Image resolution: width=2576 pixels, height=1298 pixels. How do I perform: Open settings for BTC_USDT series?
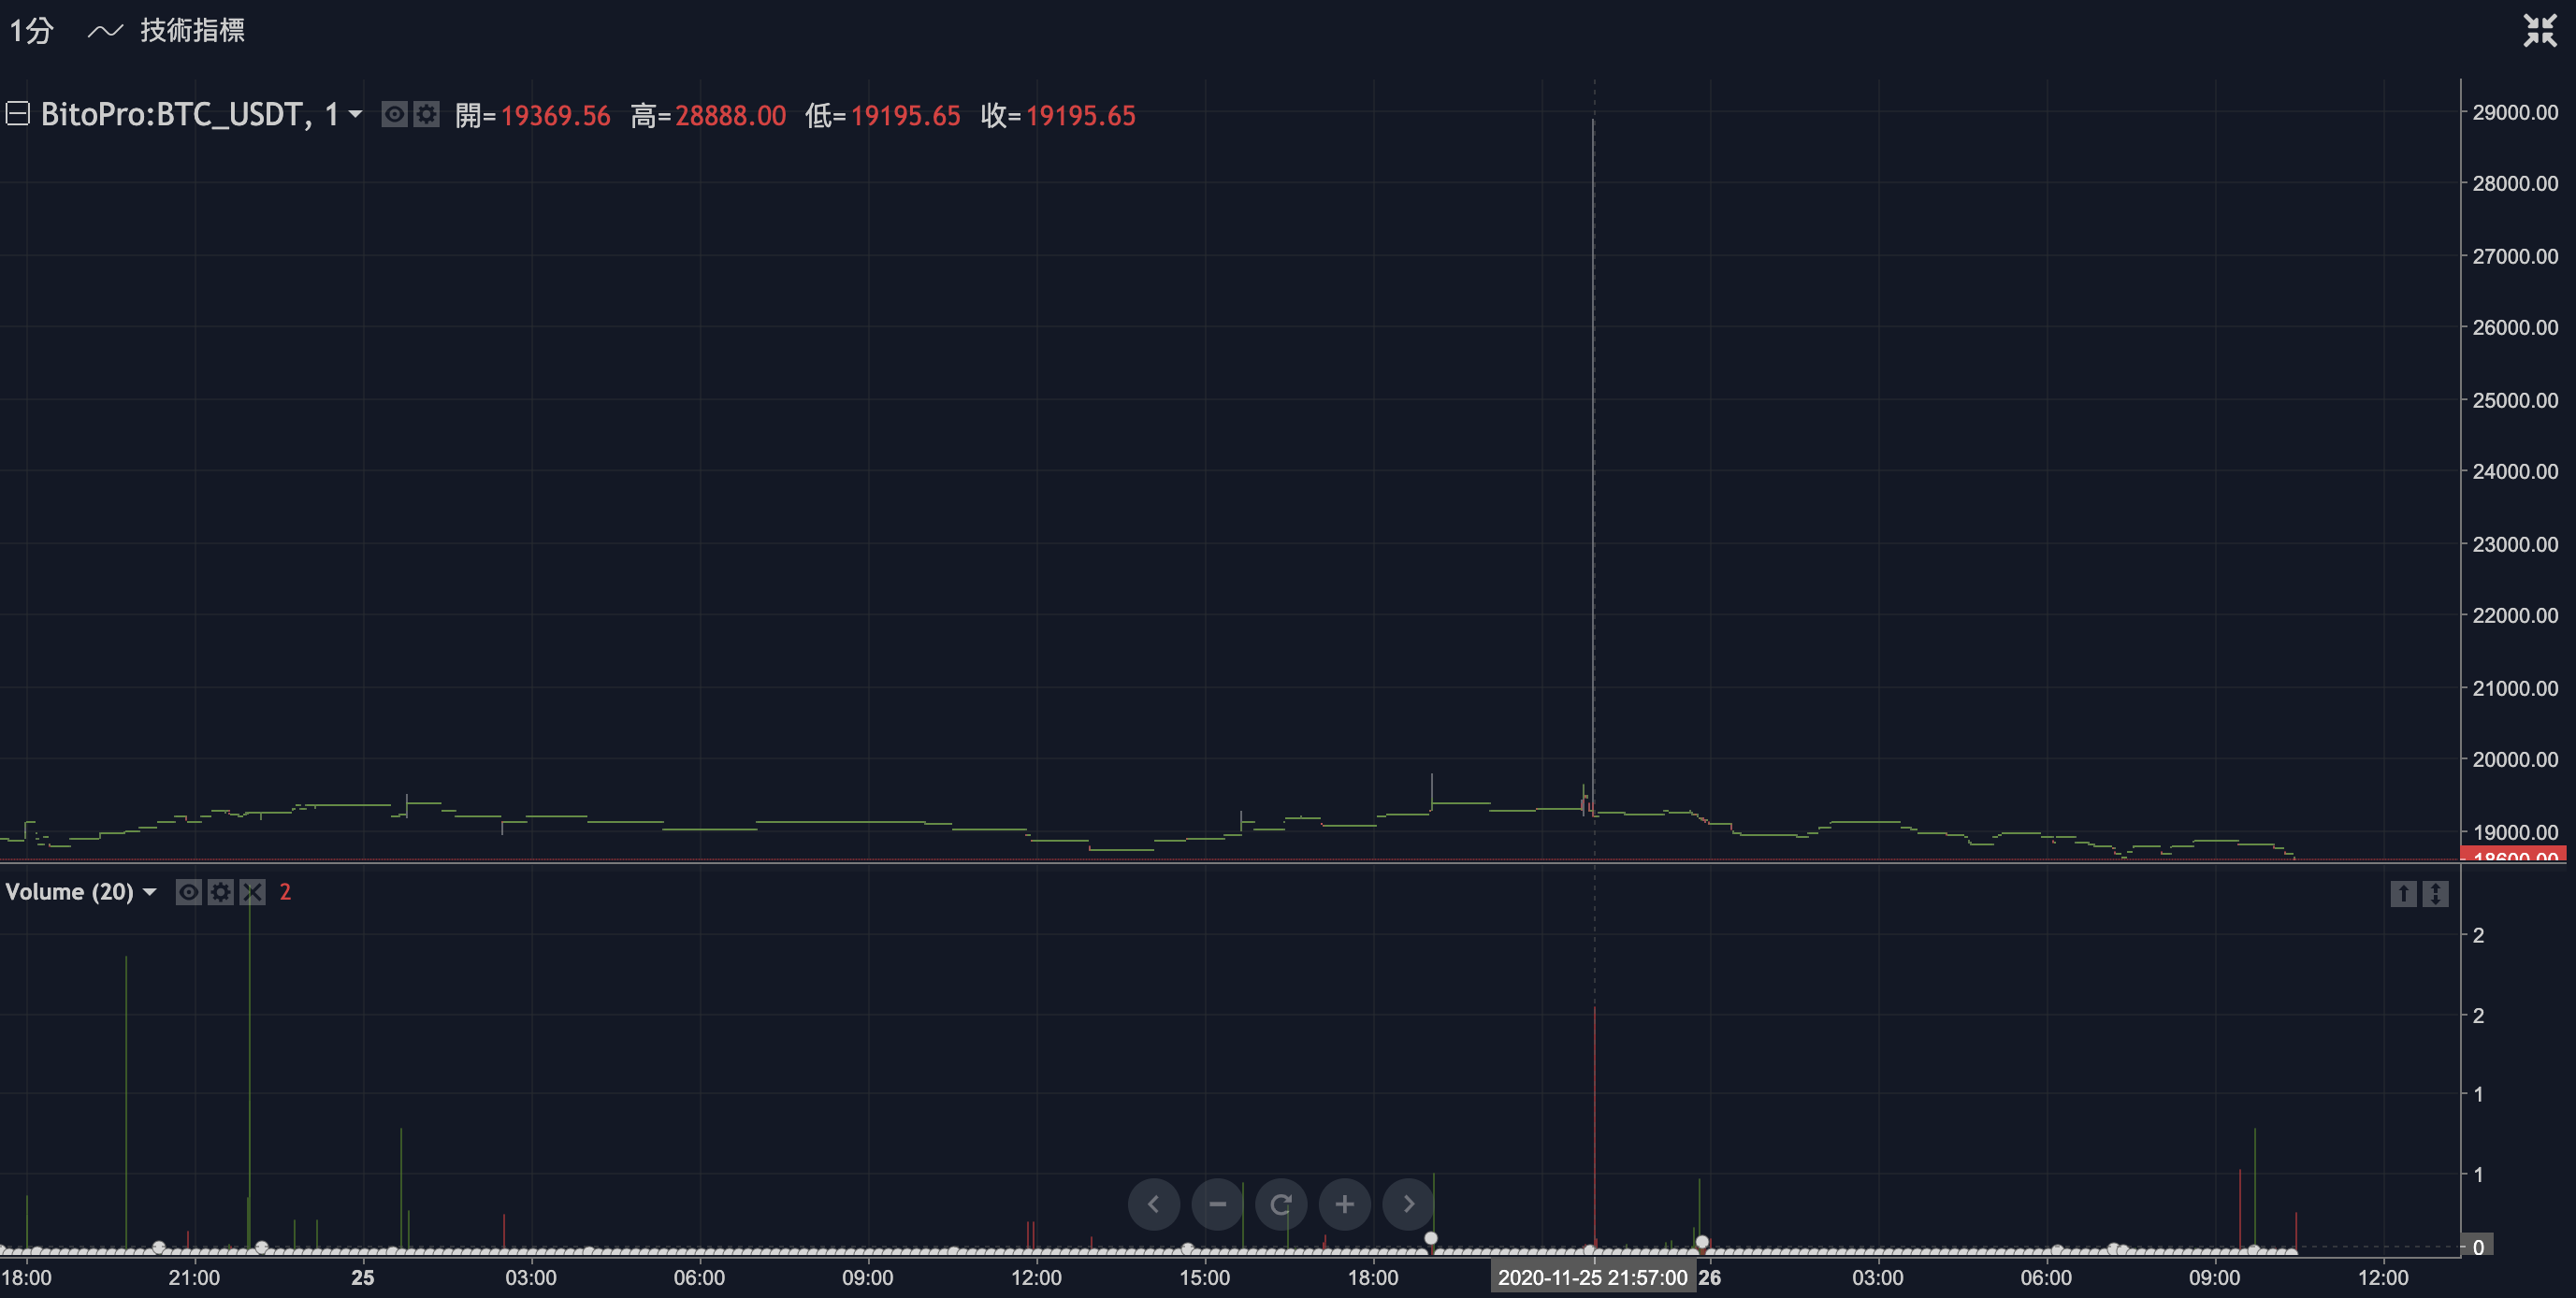pos(426,115)
